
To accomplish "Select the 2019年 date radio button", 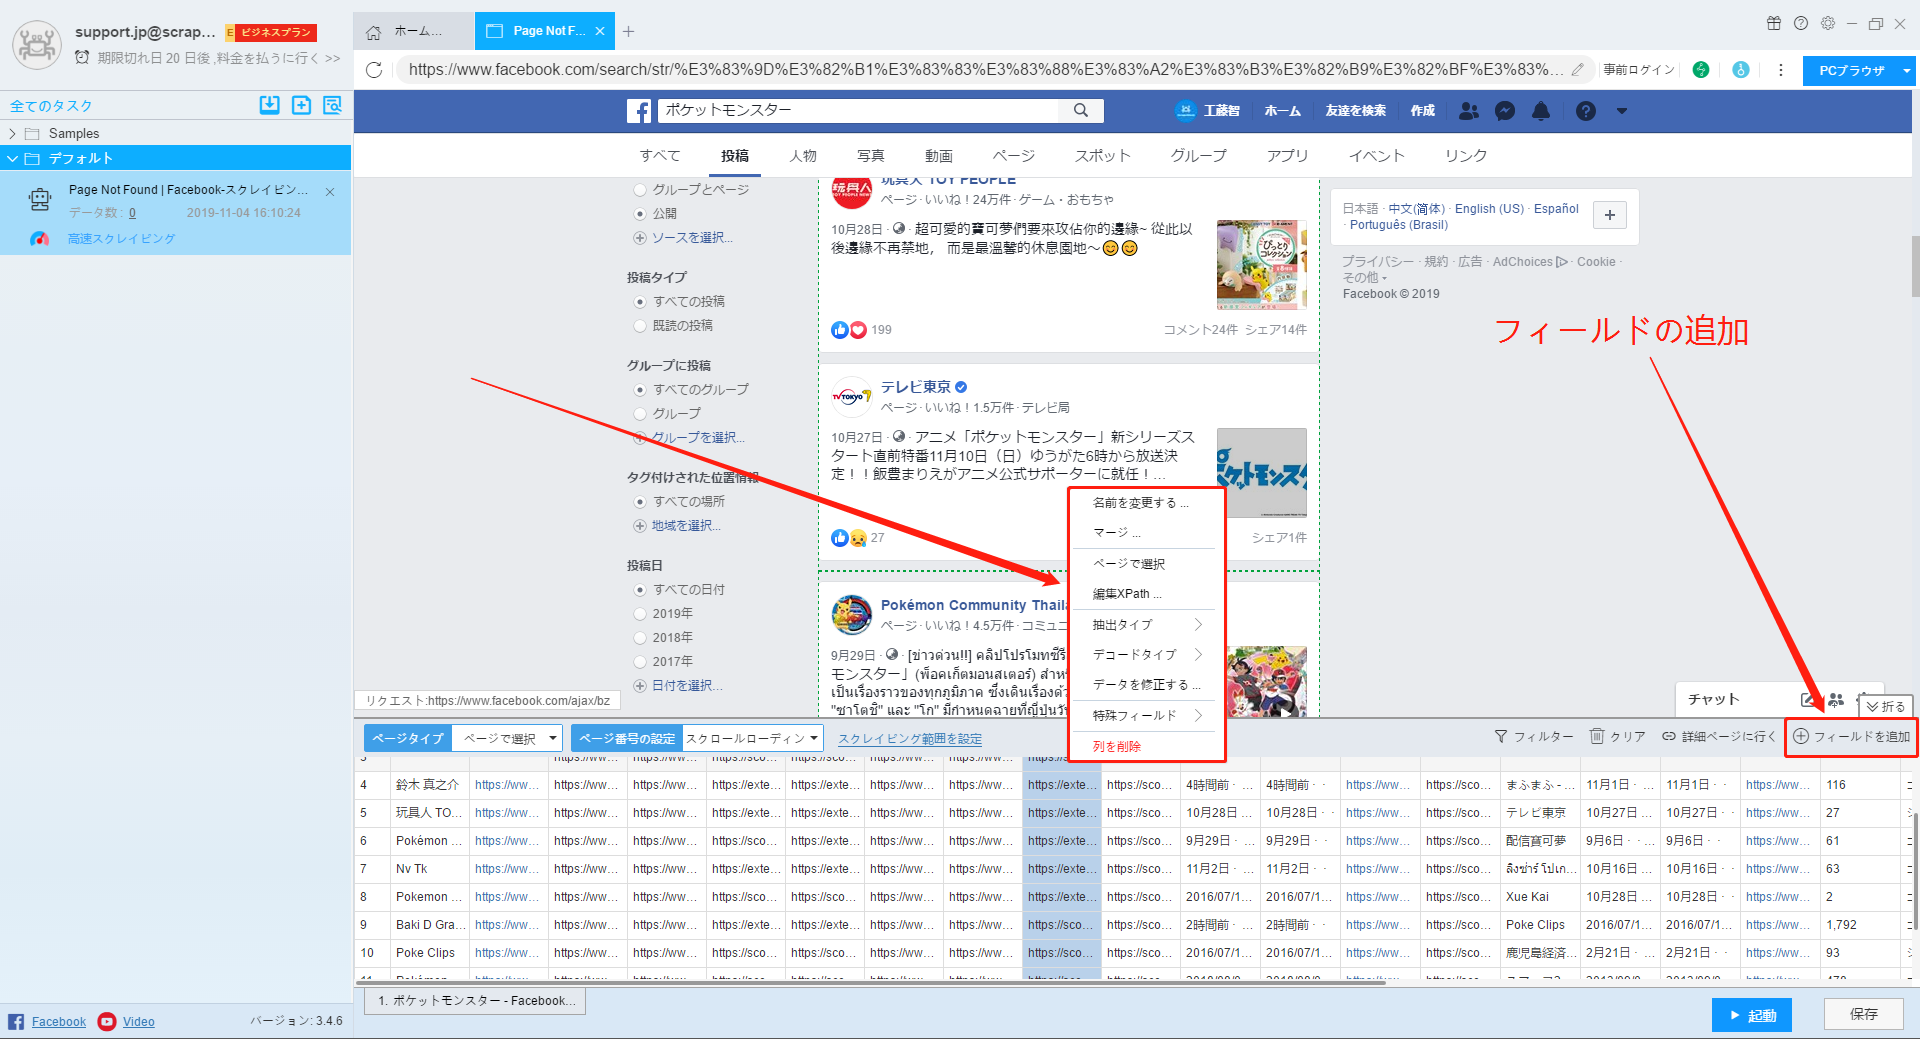I will pyautogui.click(x=640, y=614).
